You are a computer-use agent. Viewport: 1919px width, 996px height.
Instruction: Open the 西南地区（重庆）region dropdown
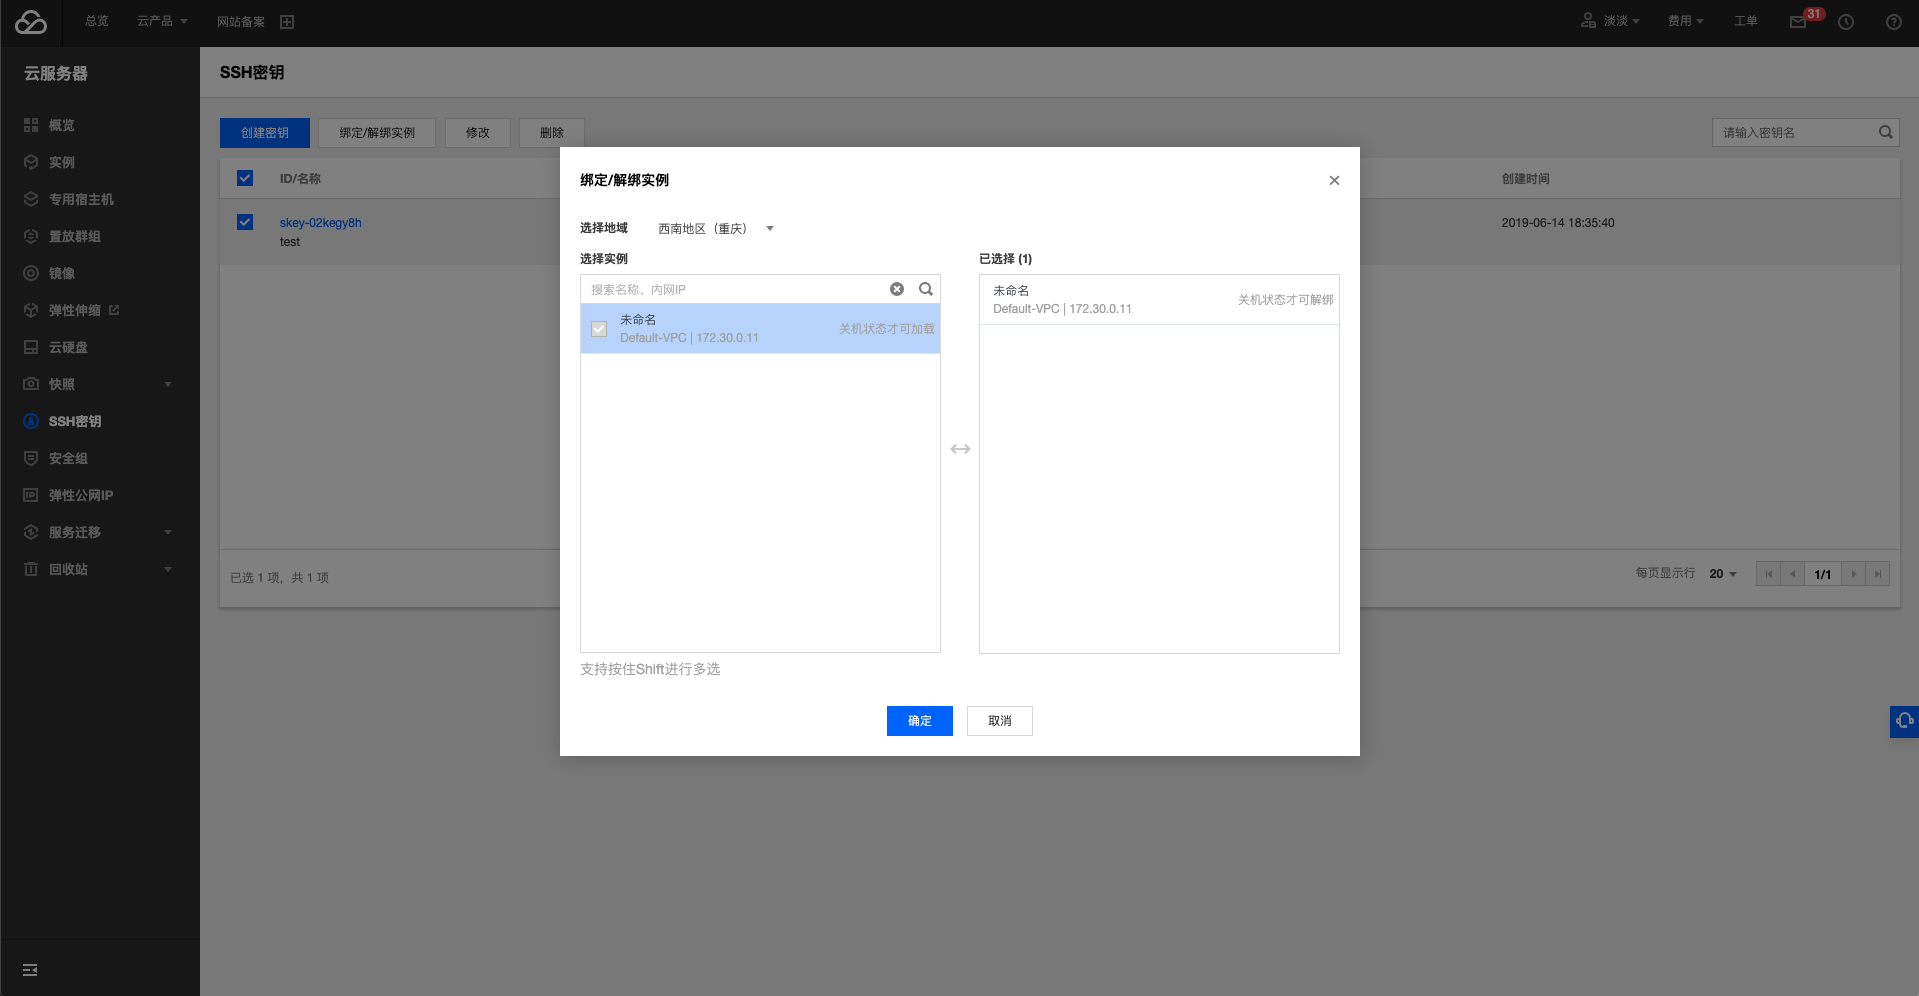(716, 229)
